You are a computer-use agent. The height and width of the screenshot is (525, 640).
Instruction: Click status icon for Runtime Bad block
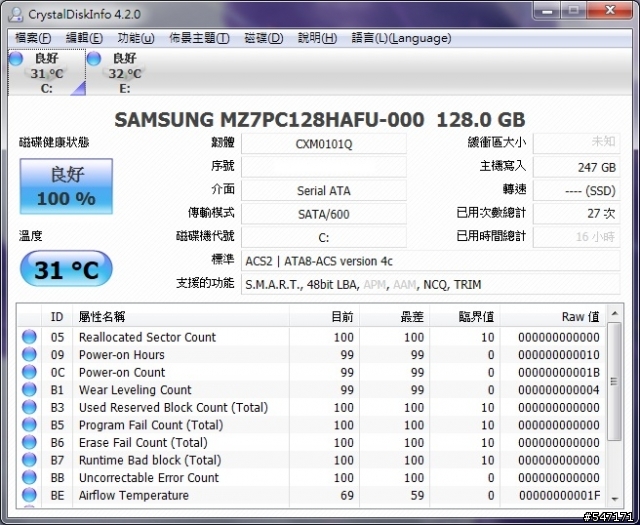tap(29, 460)
